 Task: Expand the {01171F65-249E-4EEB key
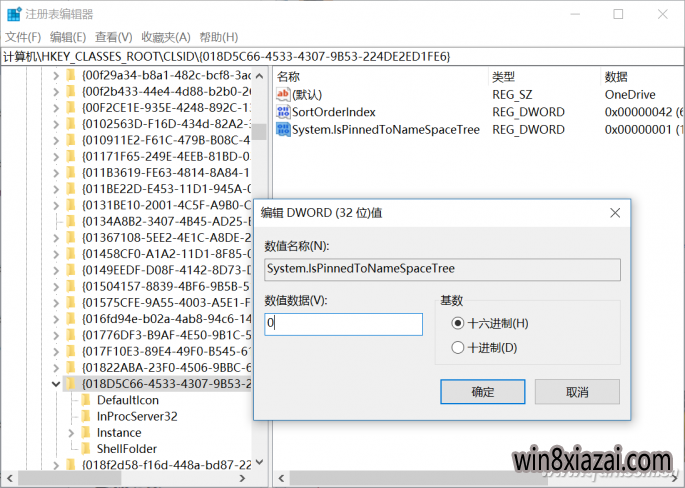tap(56, 157)
